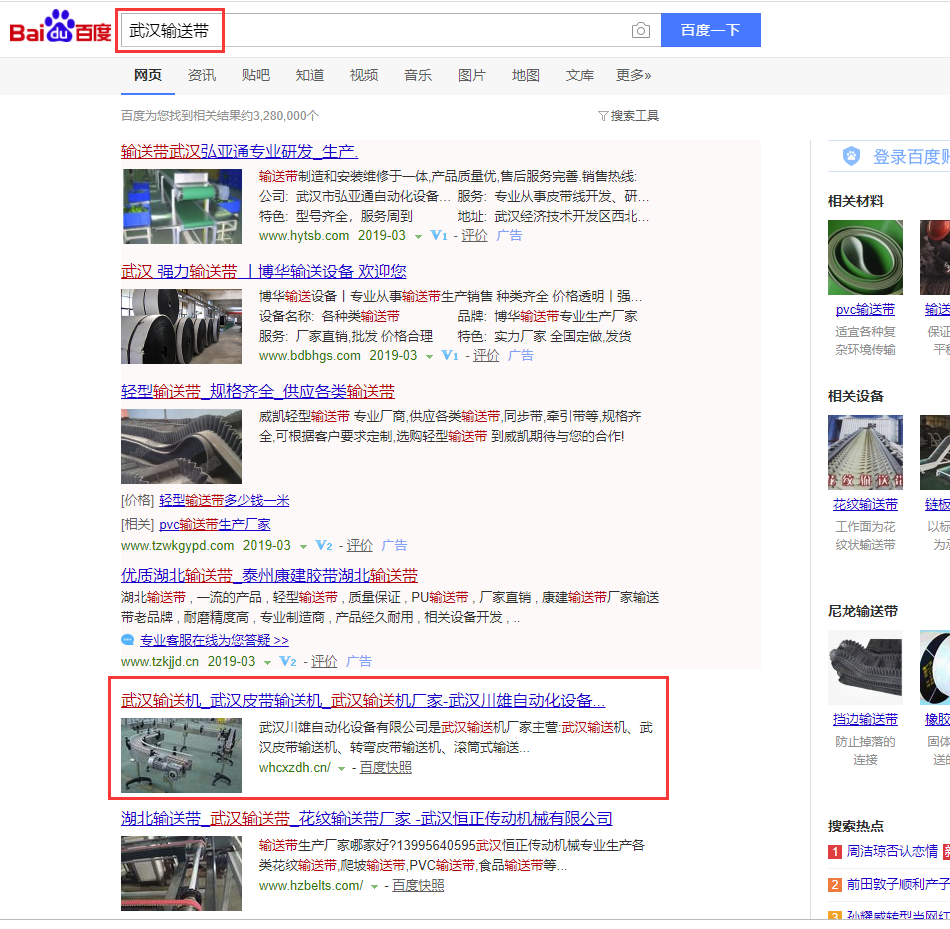Click 广告 label on hytsb.com result
The width and height of the screenshot is (950, 929).
[509, 235]
